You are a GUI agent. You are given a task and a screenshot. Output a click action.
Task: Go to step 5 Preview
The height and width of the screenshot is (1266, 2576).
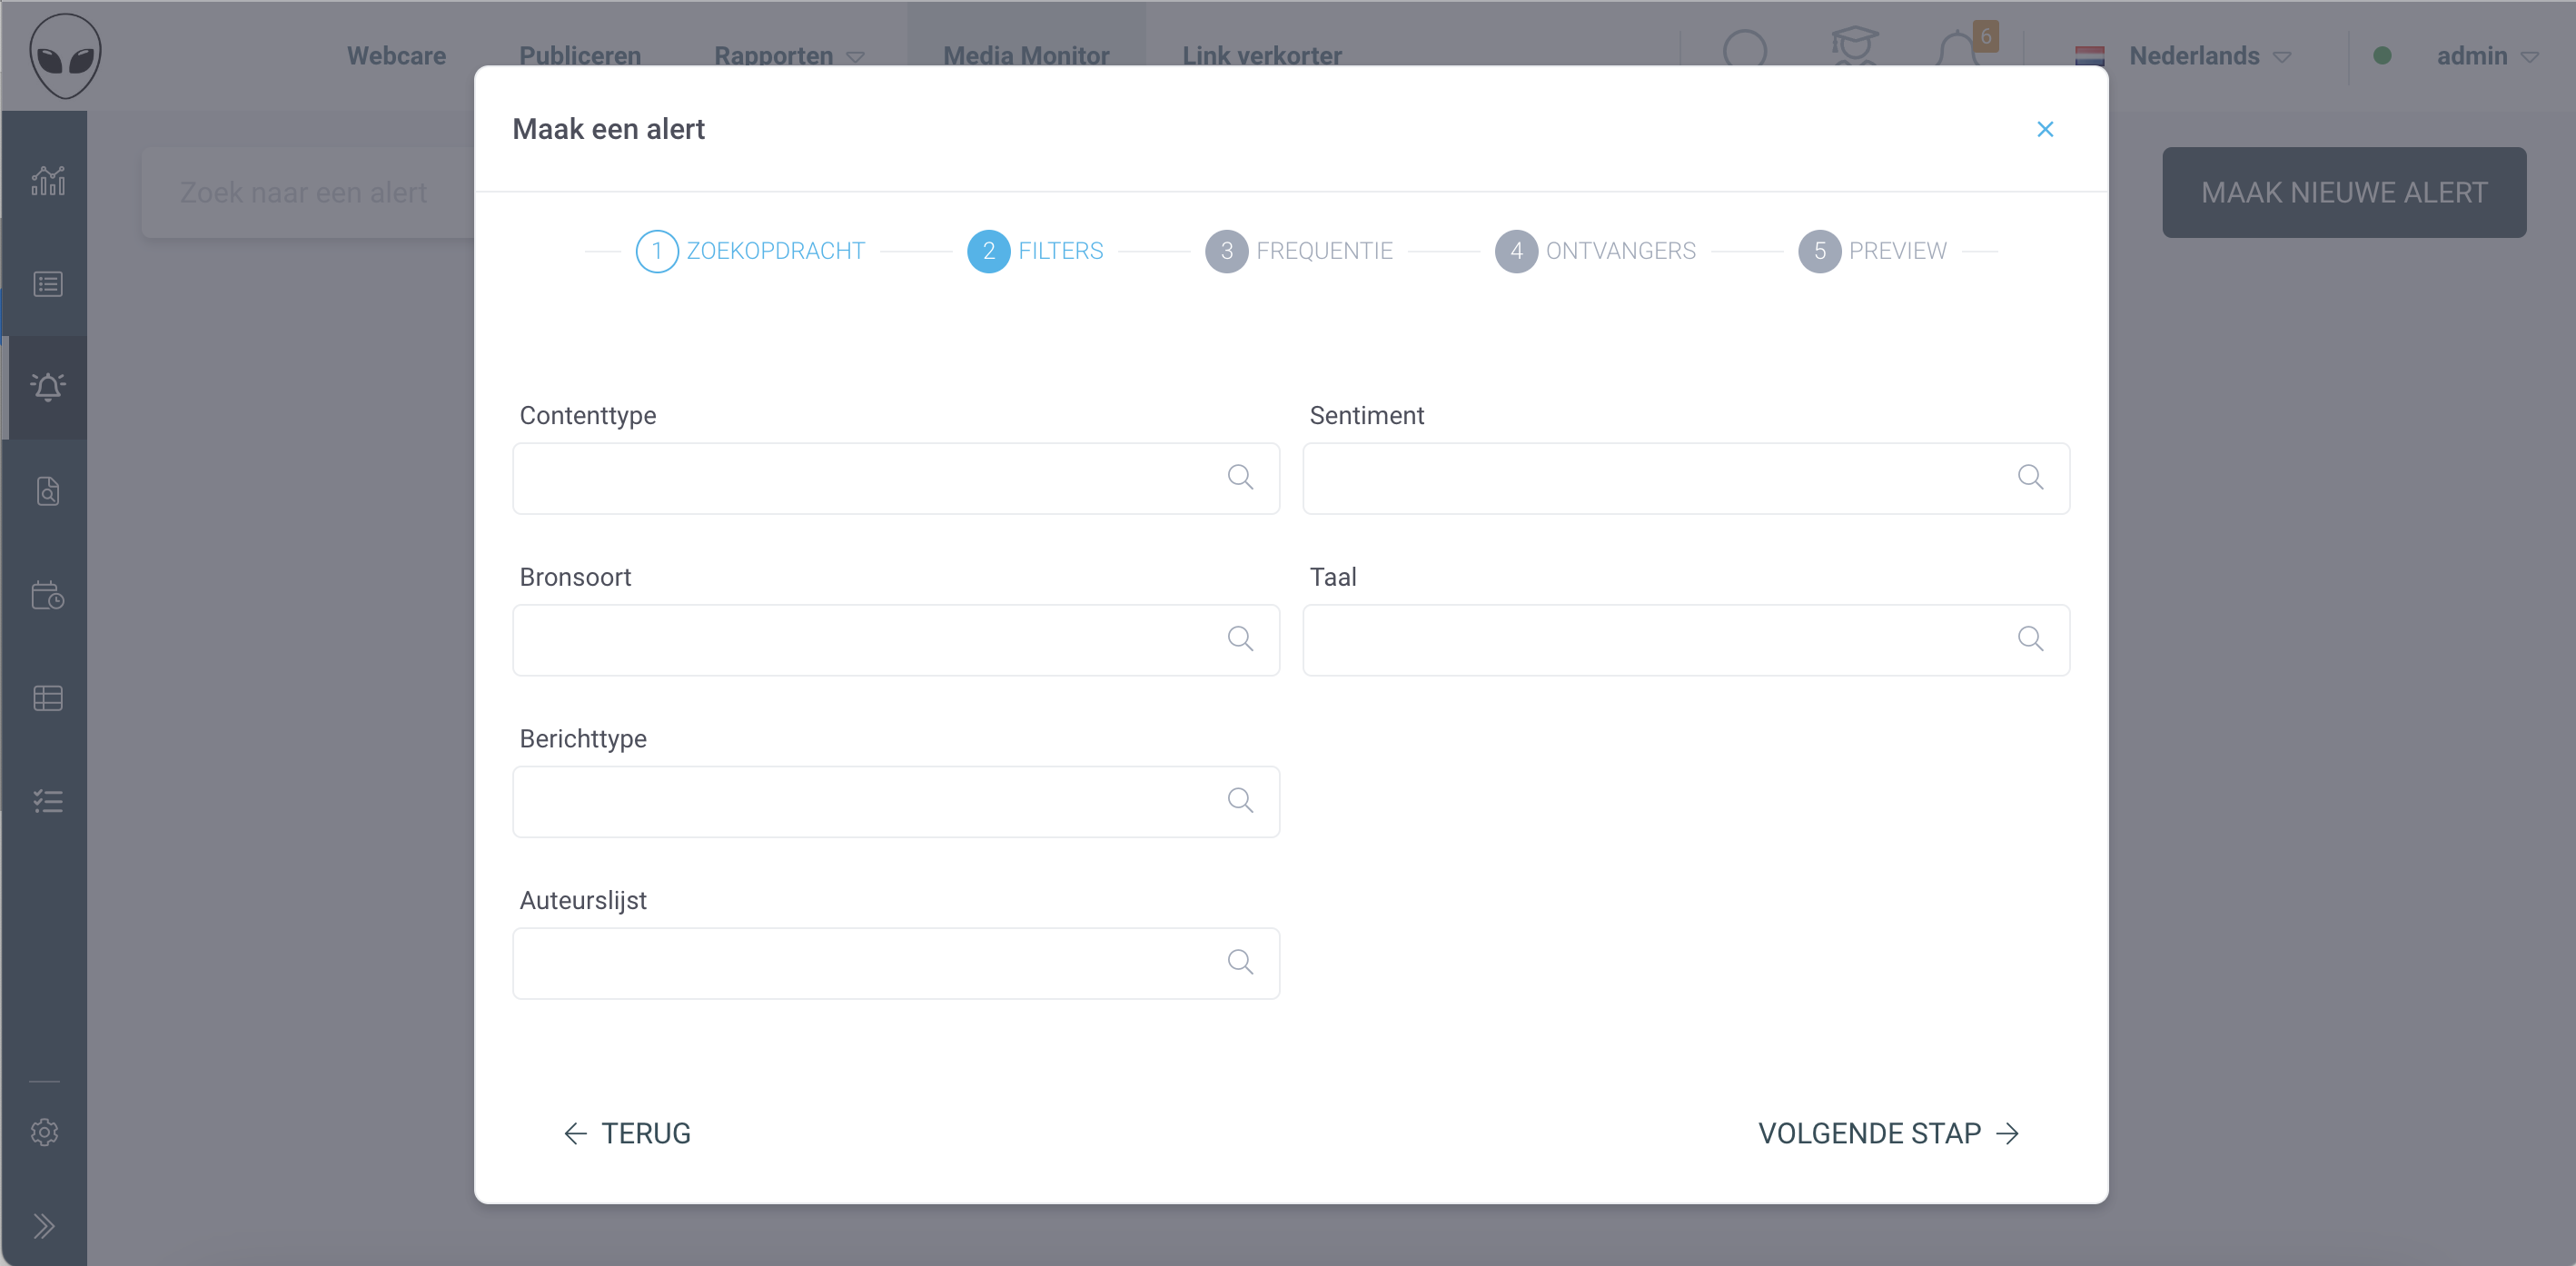1872,251
